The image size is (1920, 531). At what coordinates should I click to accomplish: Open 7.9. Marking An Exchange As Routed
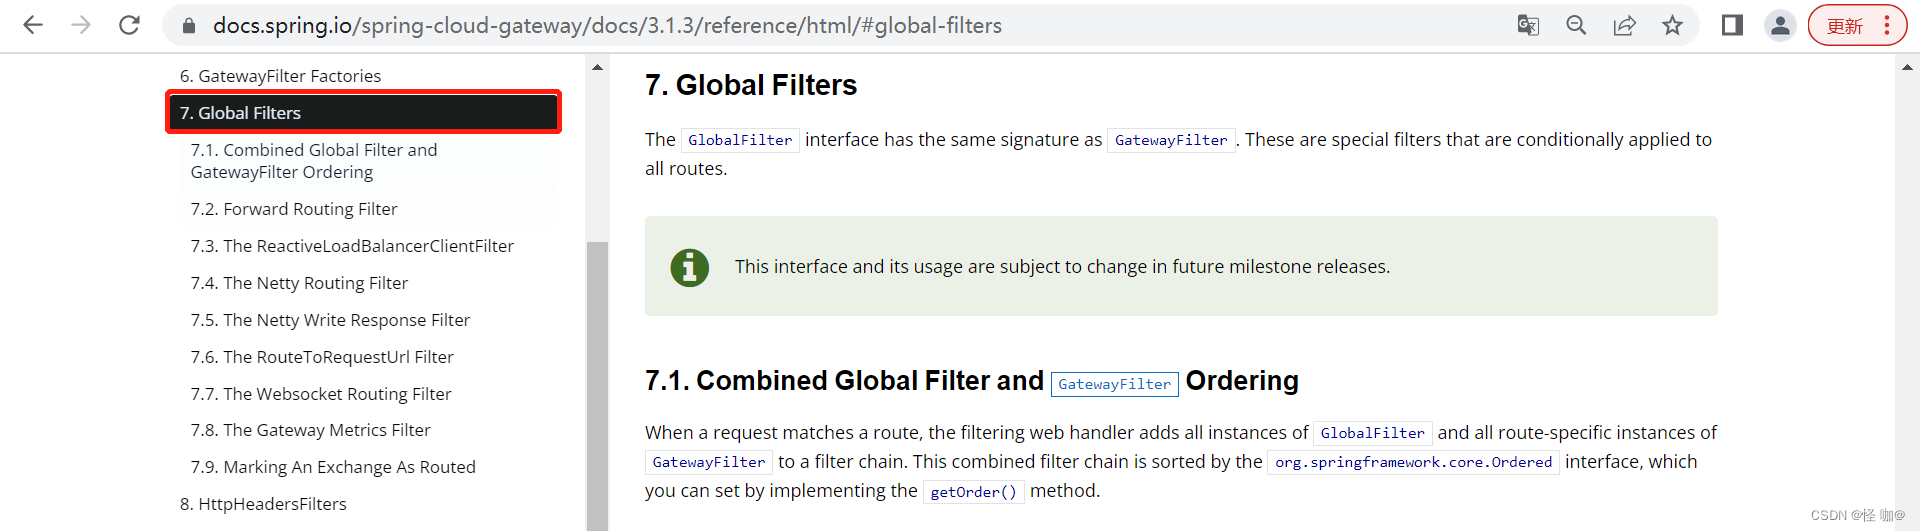pyautogui.click(x=333, y=467)
